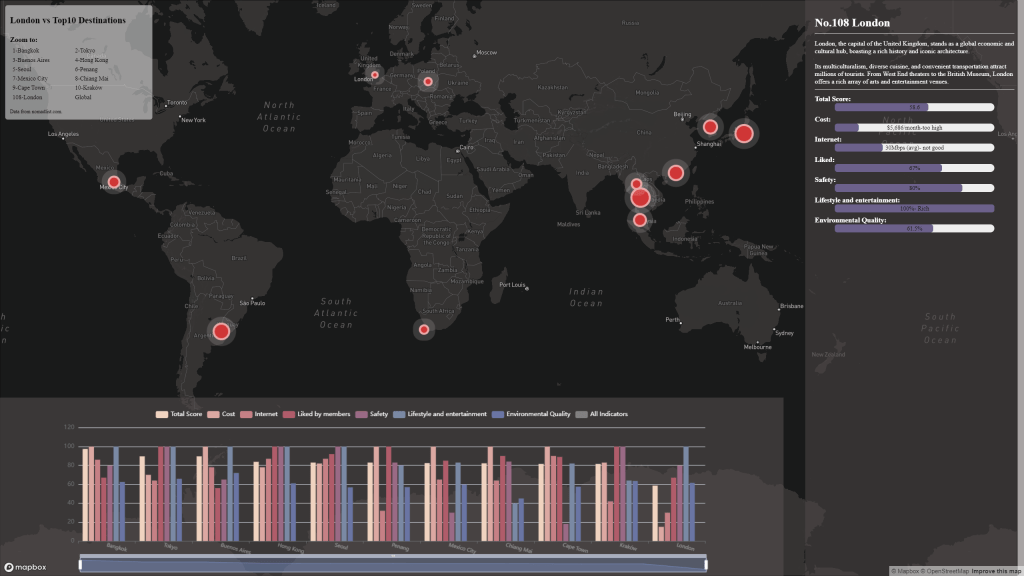Click the chart data zoom slider's left handle
The width and height of the screenshot is (1024, 576).
click(x=81, y=565)
